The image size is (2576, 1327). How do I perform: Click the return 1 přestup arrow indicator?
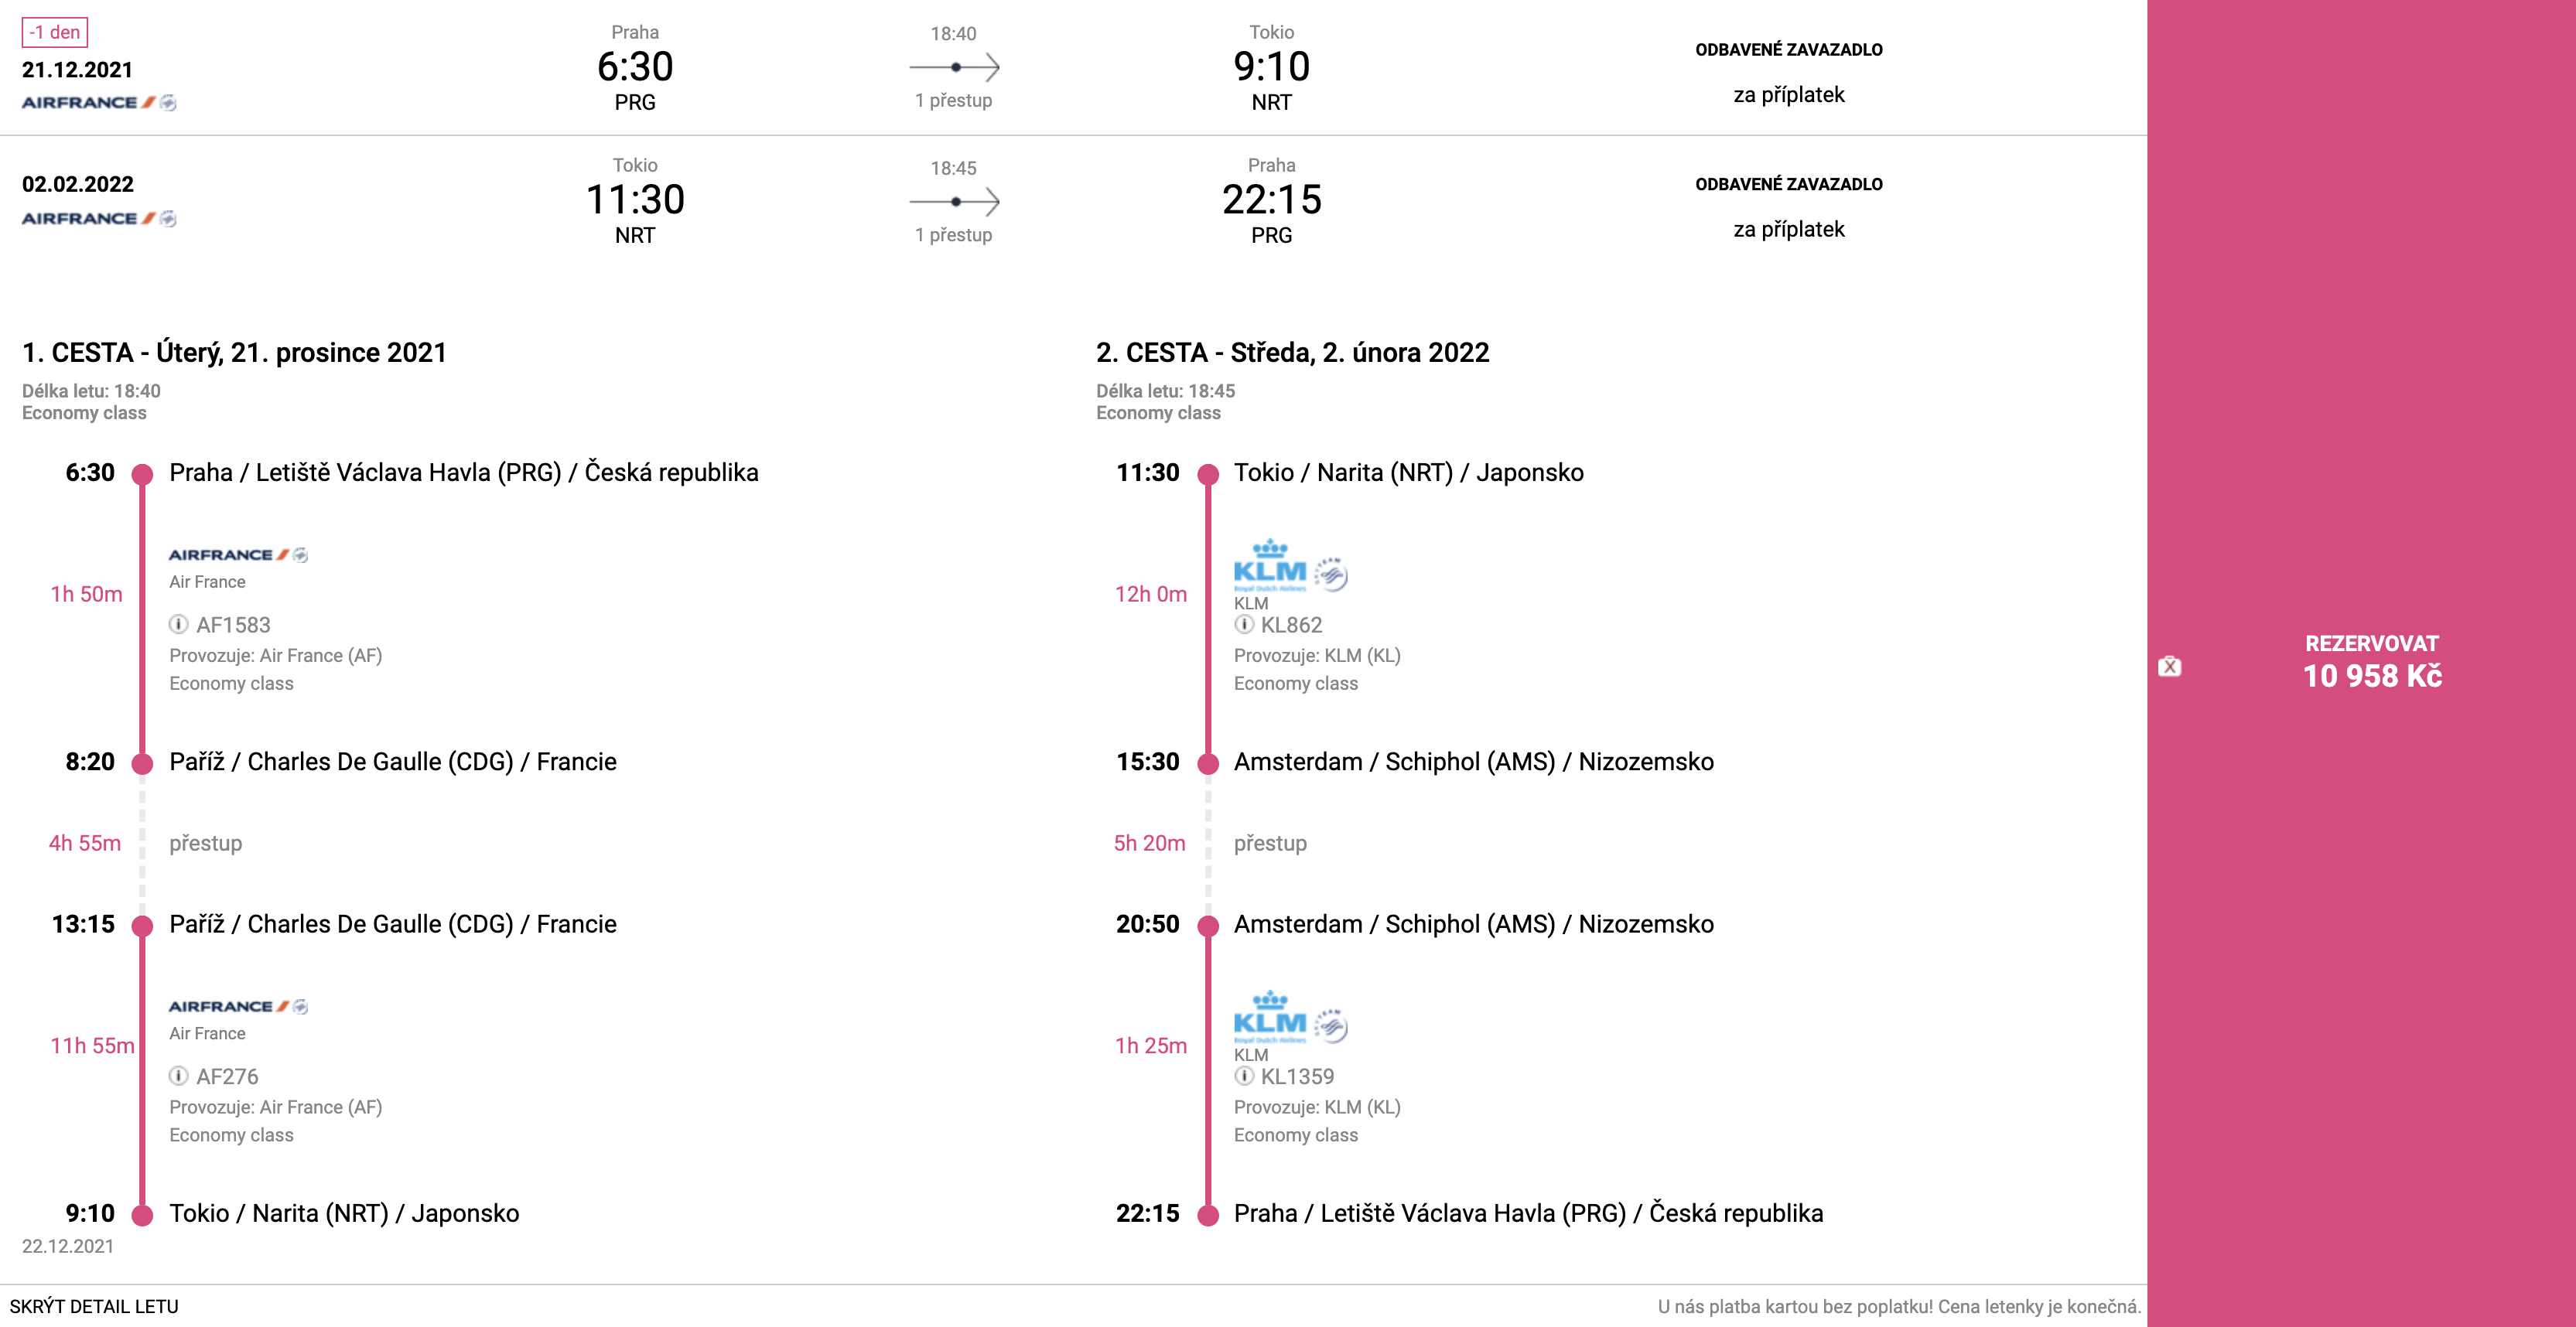coord(954,201)
